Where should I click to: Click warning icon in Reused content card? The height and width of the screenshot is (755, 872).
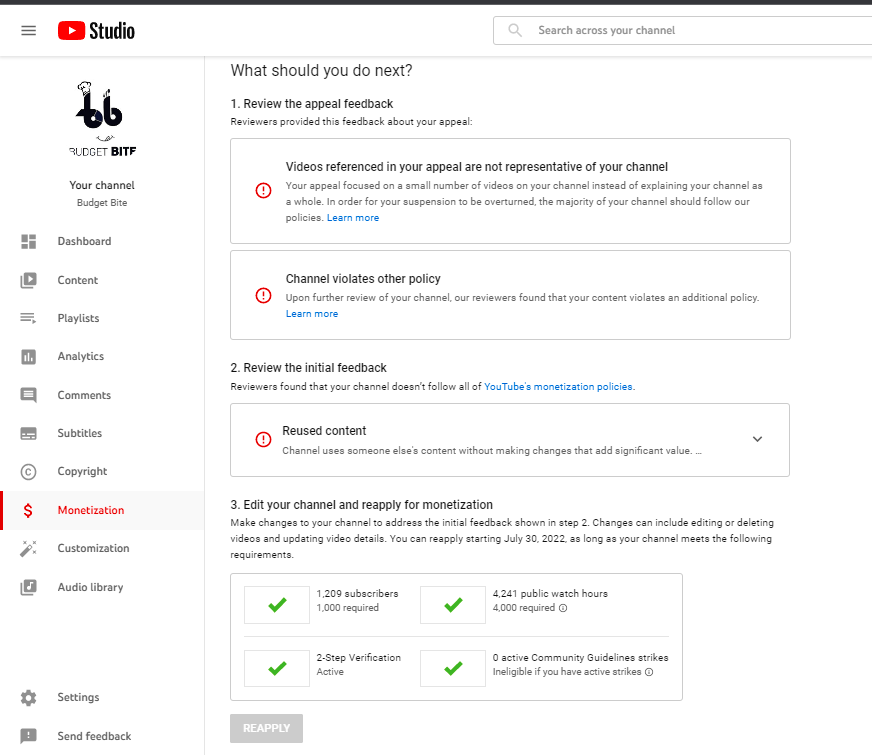click(x=263, y=439)
